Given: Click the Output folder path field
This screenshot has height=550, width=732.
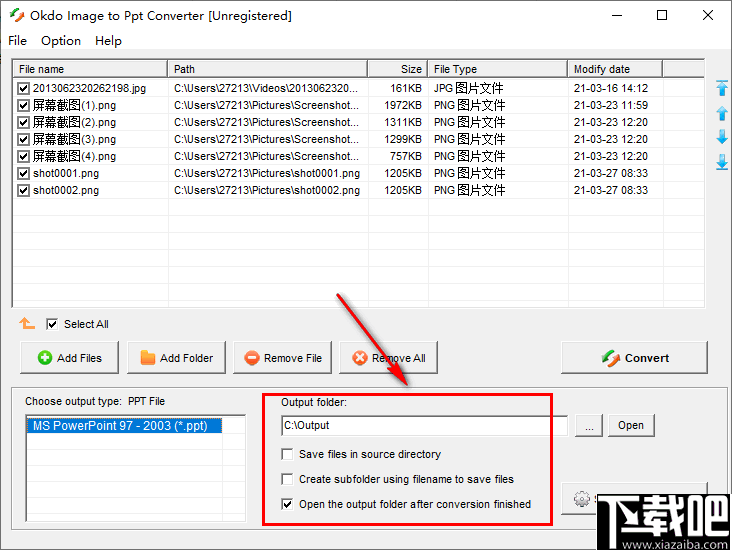Looking at the screenshot, I should click(x=424, y=425).
